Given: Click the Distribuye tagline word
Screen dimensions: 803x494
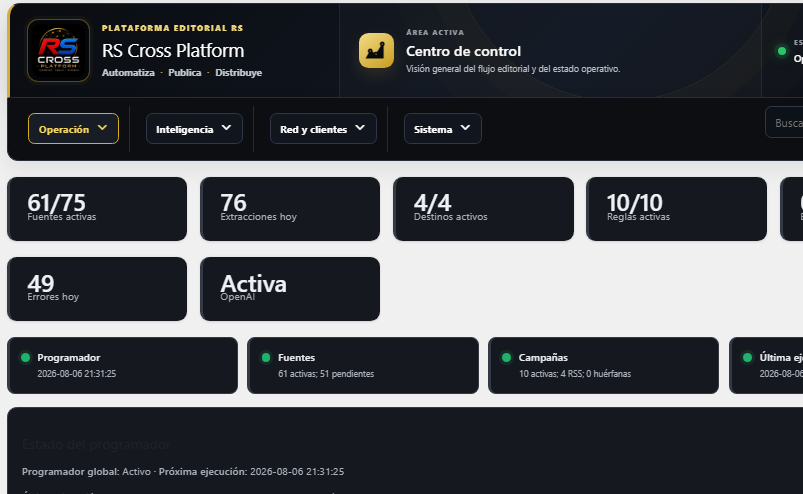Looking at the screenshot, I should (x=239, y=73).
